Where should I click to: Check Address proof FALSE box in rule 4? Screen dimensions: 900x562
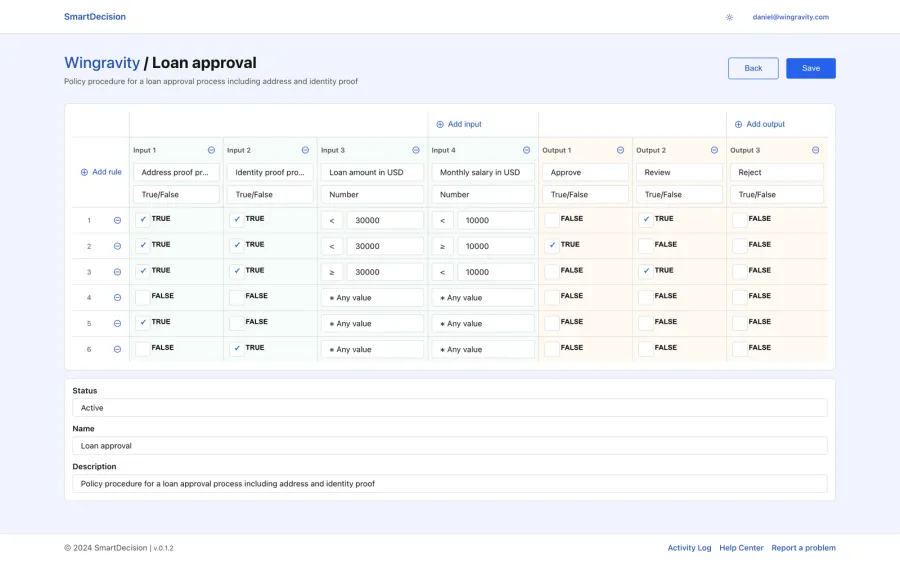coord(143,297)
